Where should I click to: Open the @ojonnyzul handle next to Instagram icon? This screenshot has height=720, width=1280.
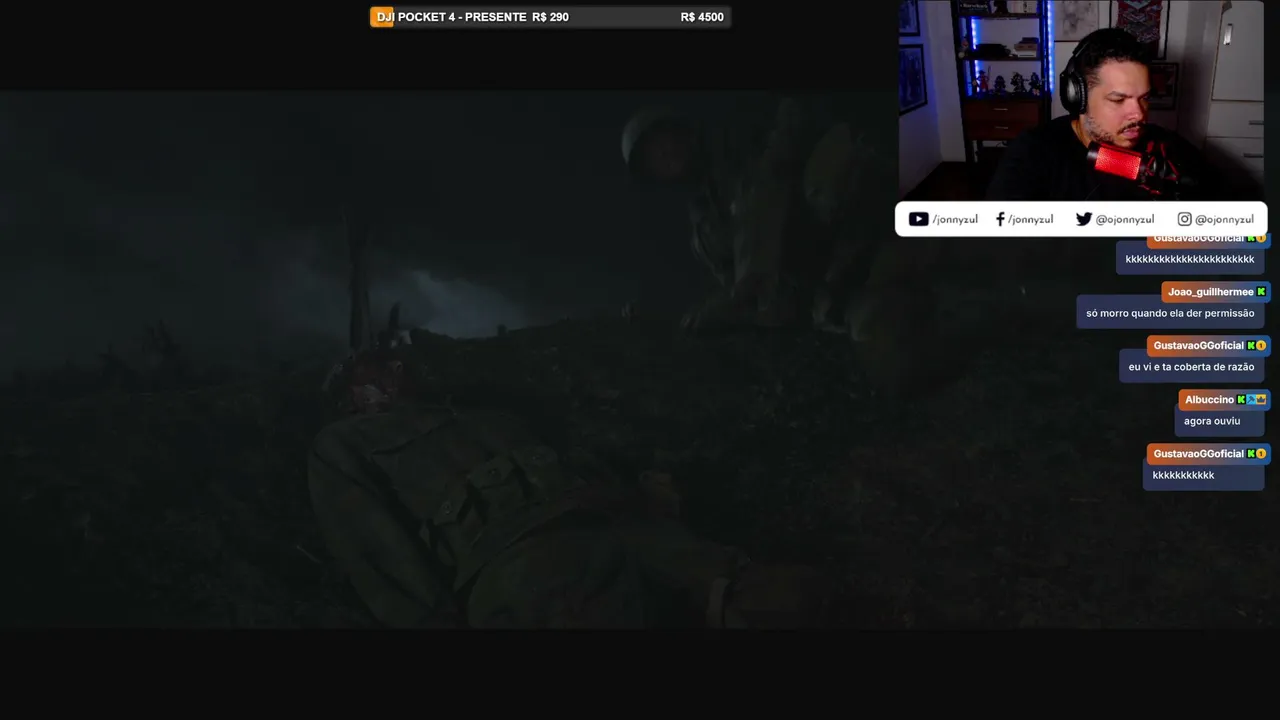tap(1224, 220)
